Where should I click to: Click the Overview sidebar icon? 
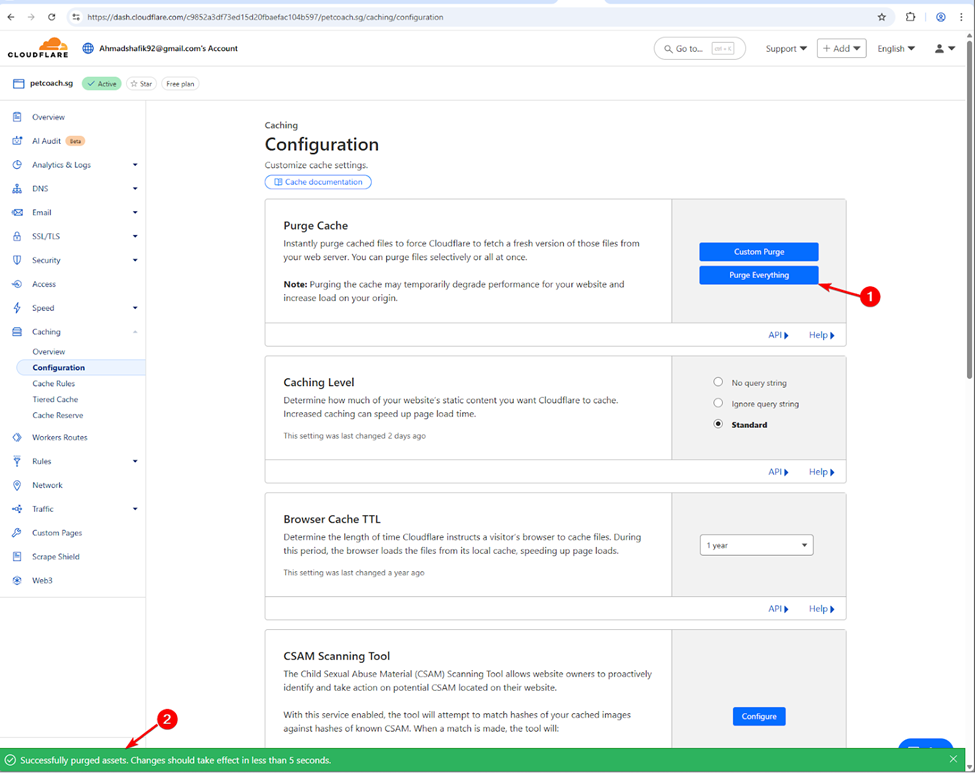[17, 117]
